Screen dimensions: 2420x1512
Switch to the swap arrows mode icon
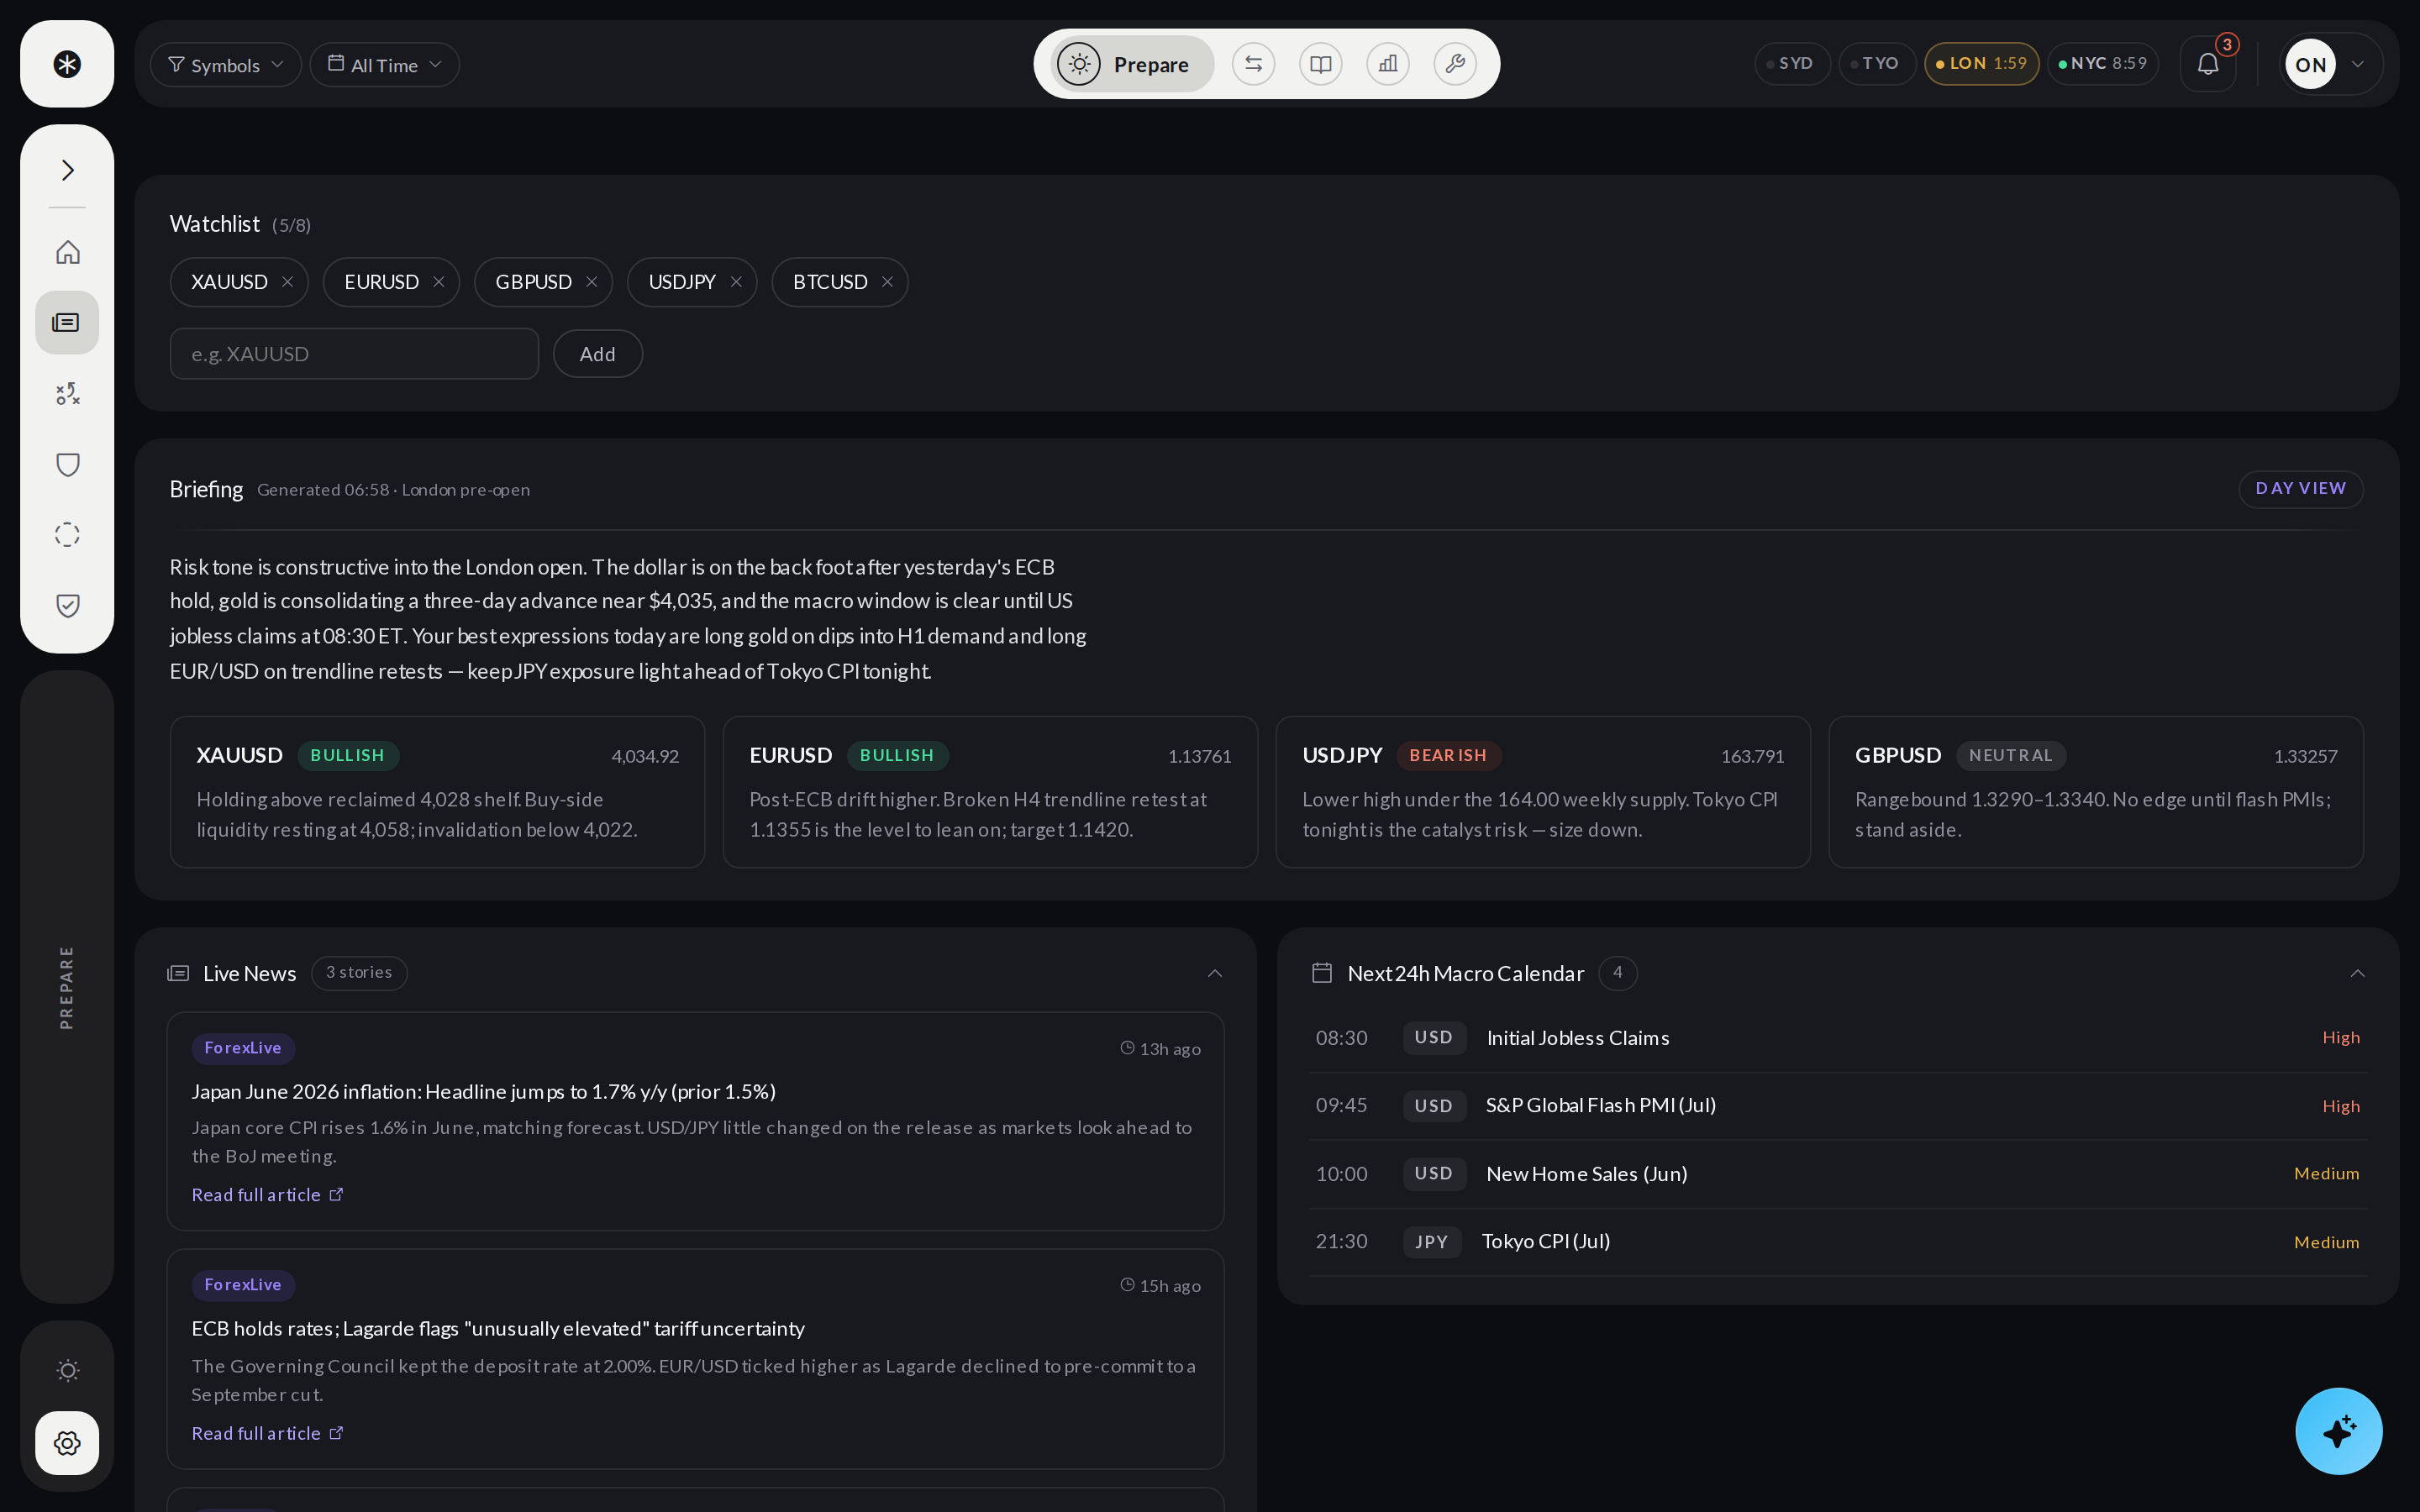(x=1253, y=64)
